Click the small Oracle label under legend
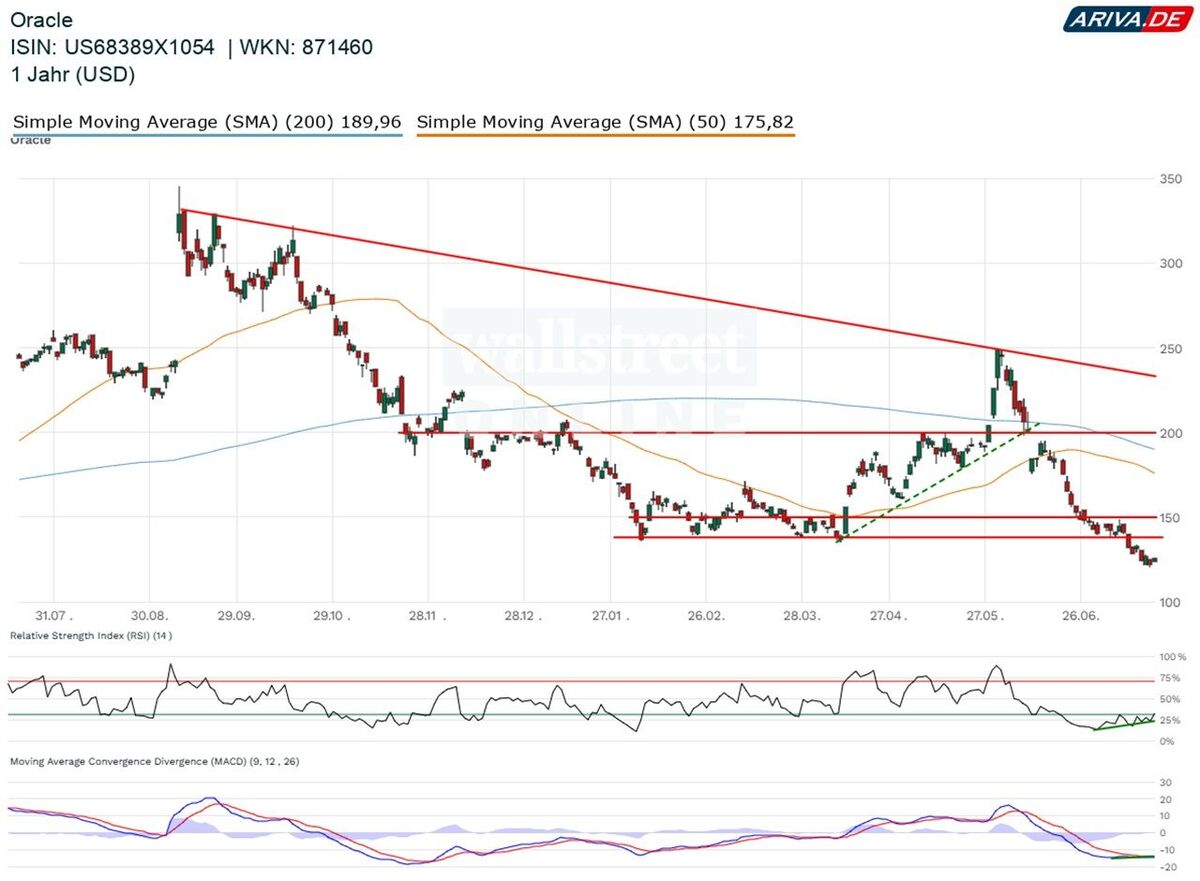This screenshot has height=881, width=1200. 30,141
